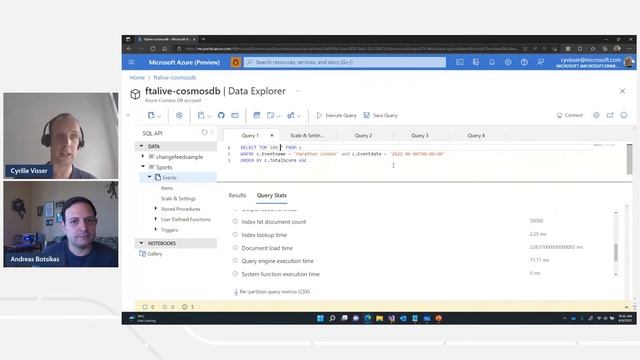Click the New Container toolbar icon

pos(151,116)
